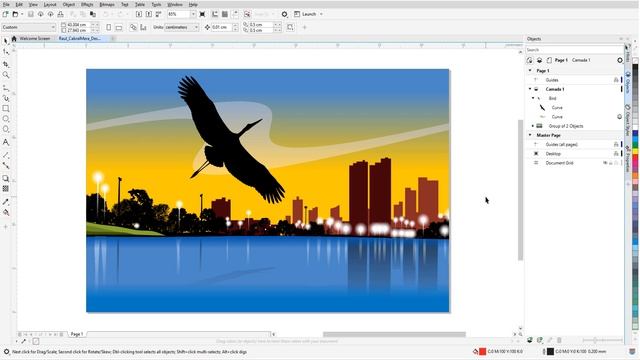
Task: Click the Open file icon
Action: point(16,14)
